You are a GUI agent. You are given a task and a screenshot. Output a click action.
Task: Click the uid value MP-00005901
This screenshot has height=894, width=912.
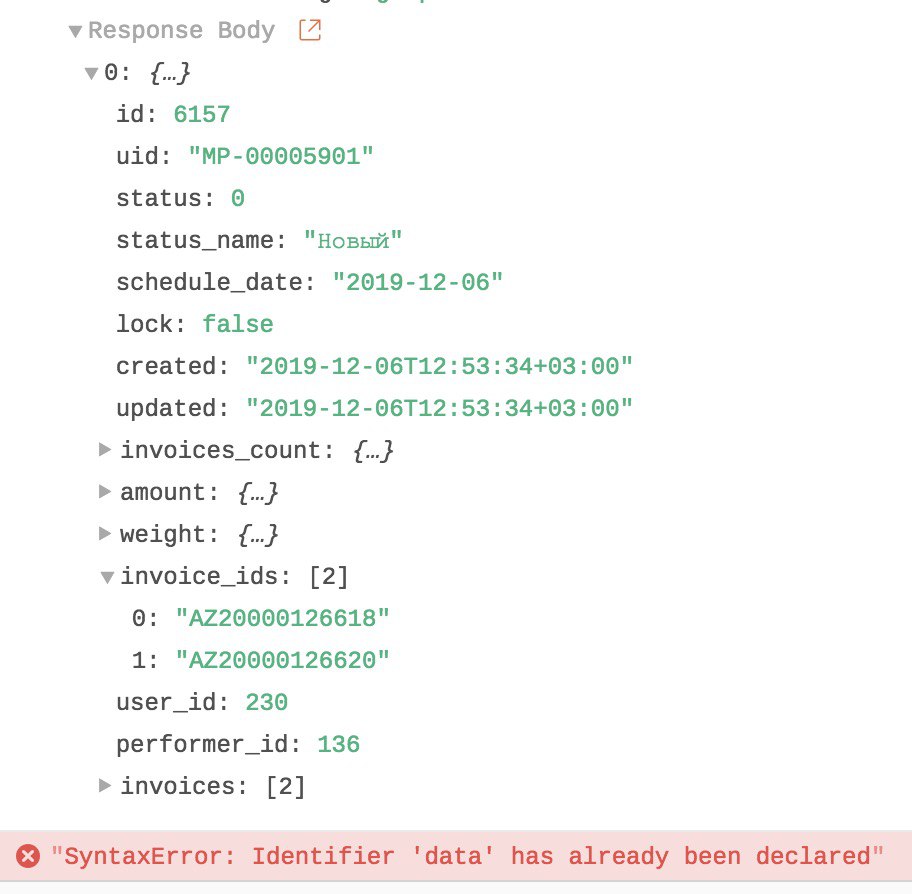281,157
